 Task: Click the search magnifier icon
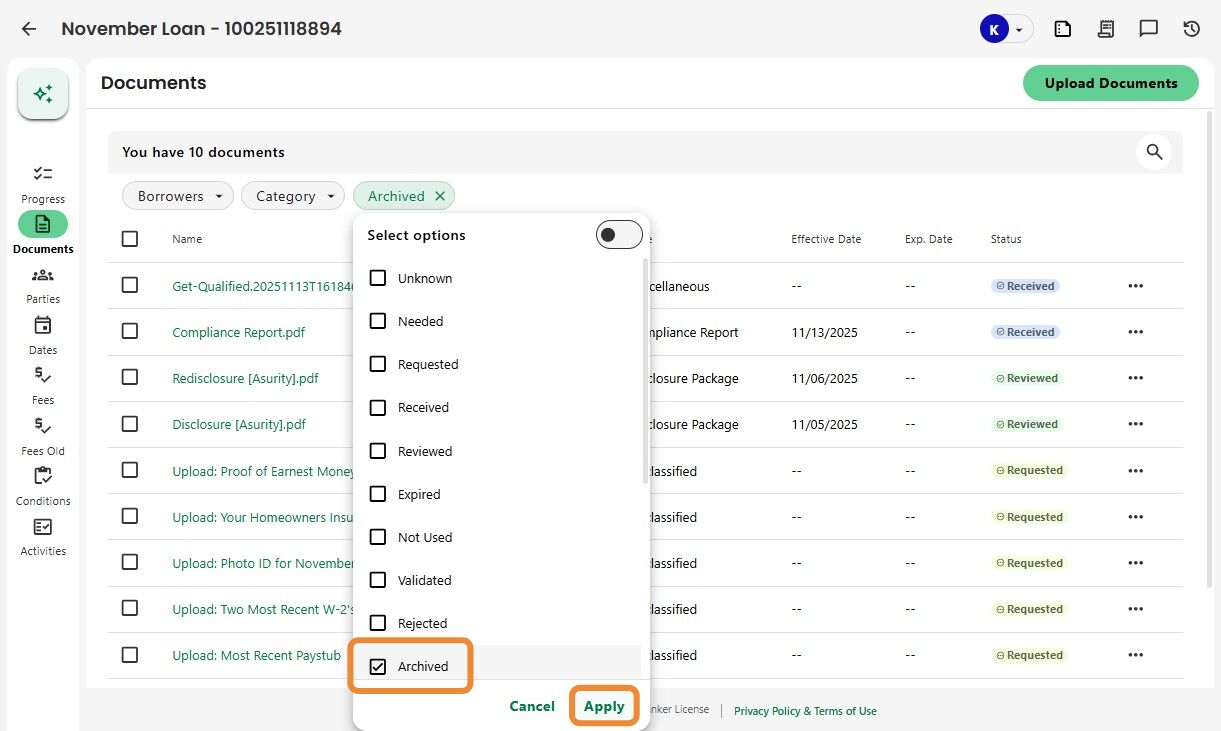click(1154, 152)
